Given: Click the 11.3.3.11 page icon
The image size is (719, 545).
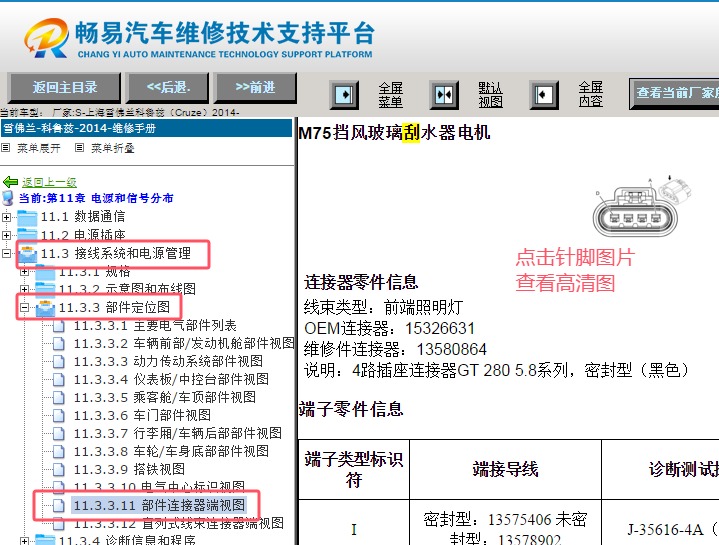Looking at the screenshot, I should point(58,506).
